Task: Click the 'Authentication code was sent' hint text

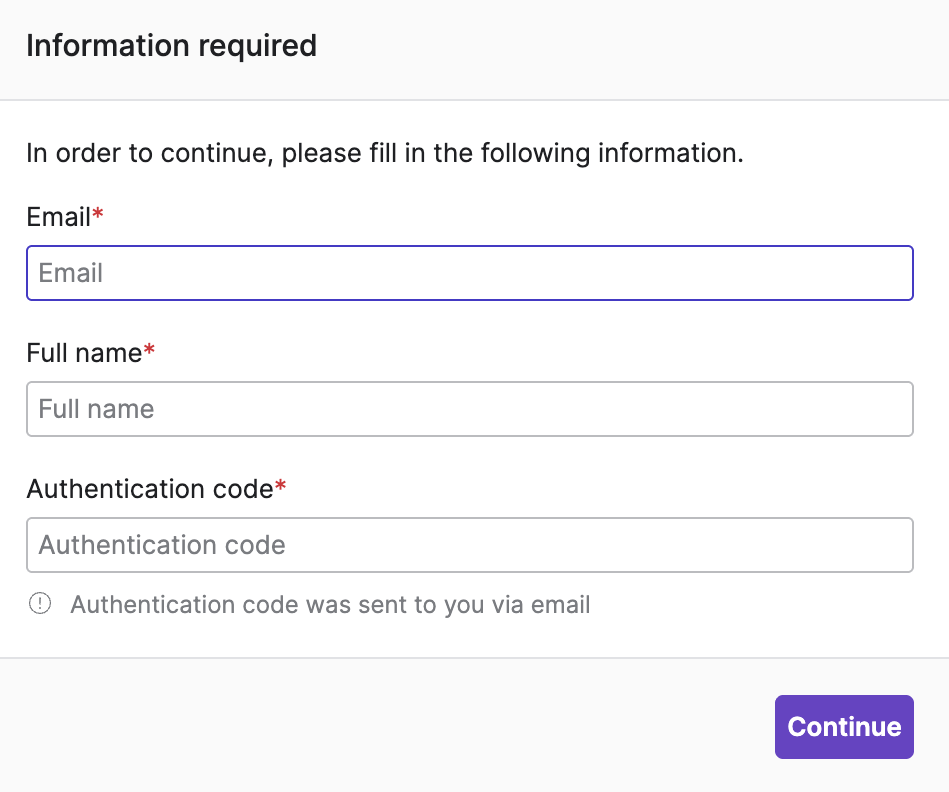Action: (x=330, y=605)
